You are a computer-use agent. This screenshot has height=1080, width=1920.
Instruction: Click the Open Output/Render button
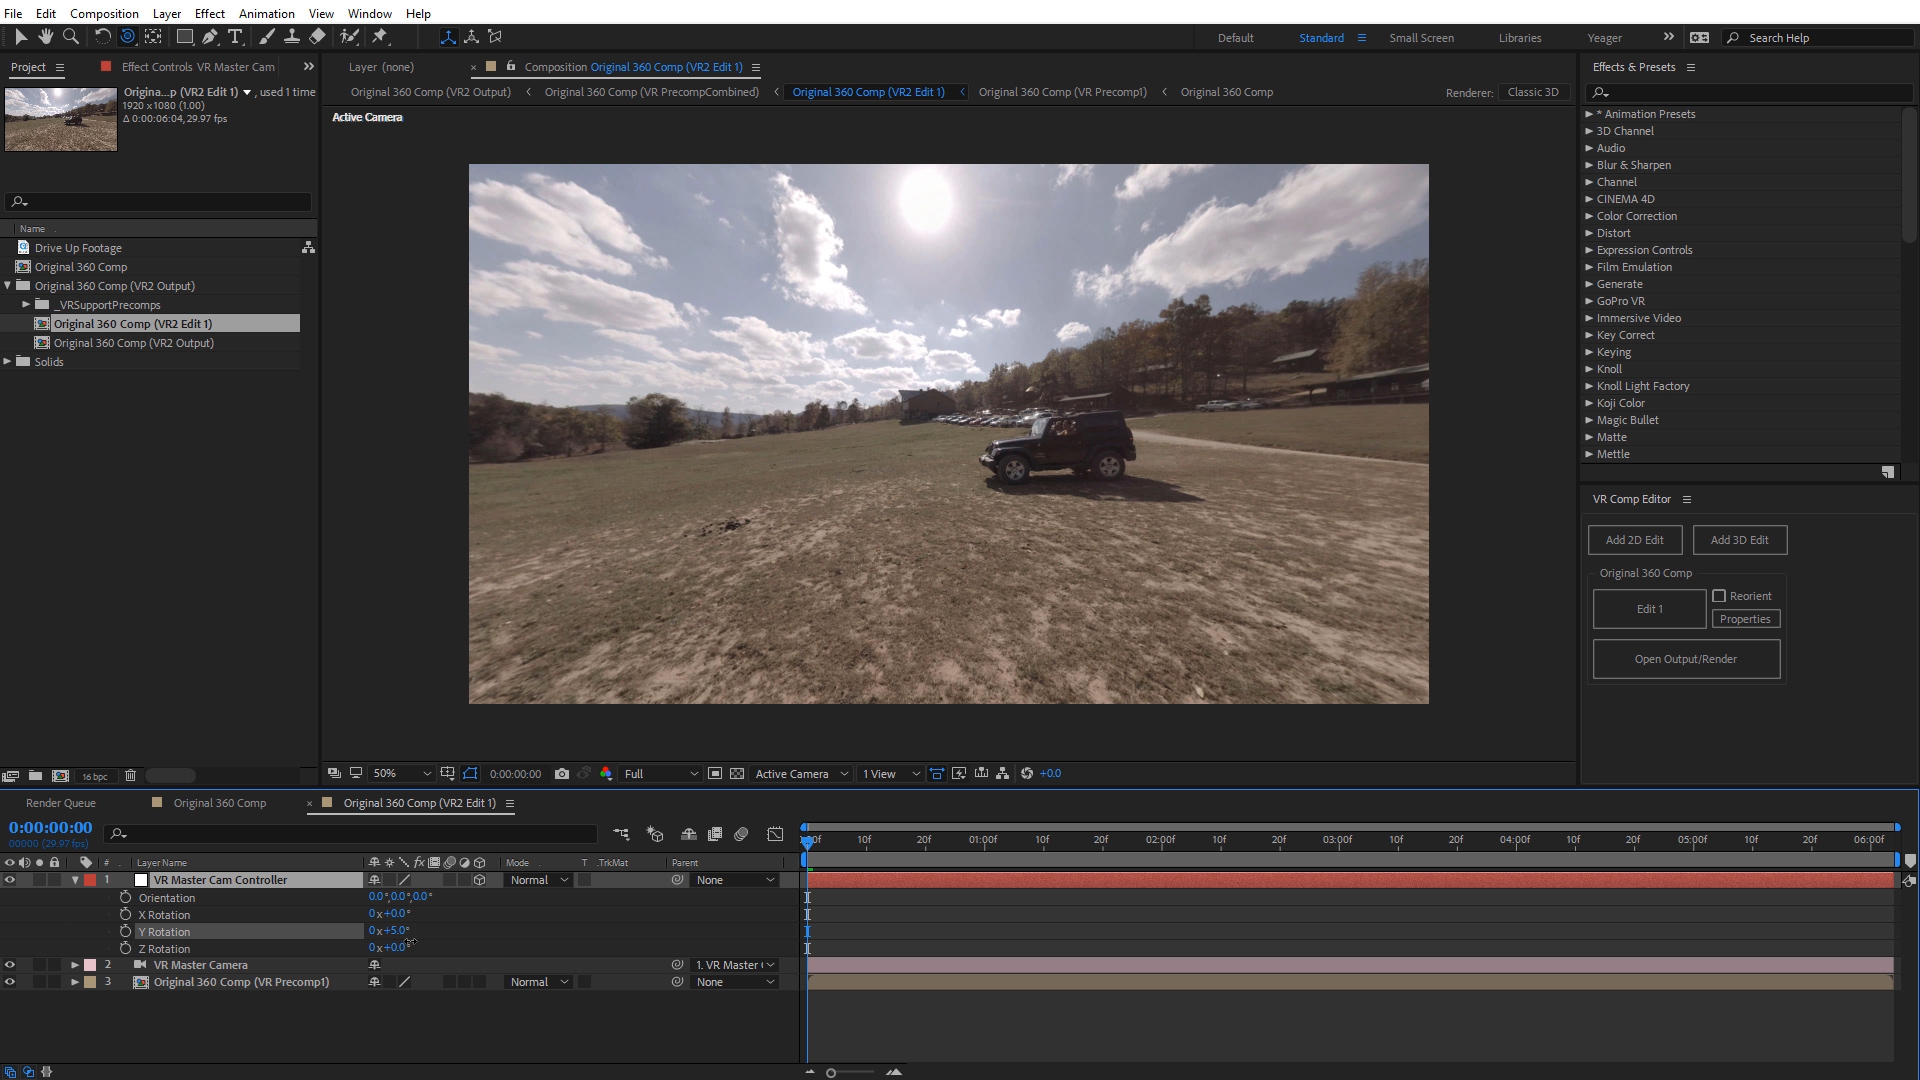point(1685,659)
